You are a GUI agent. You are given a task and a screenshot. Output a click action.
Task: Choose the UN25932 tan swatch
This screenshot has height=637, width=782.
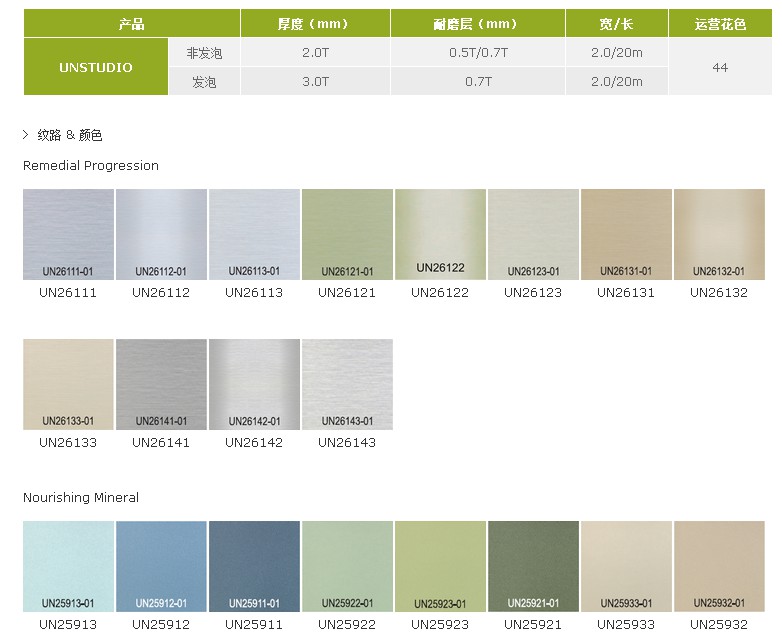pos(719,567)
